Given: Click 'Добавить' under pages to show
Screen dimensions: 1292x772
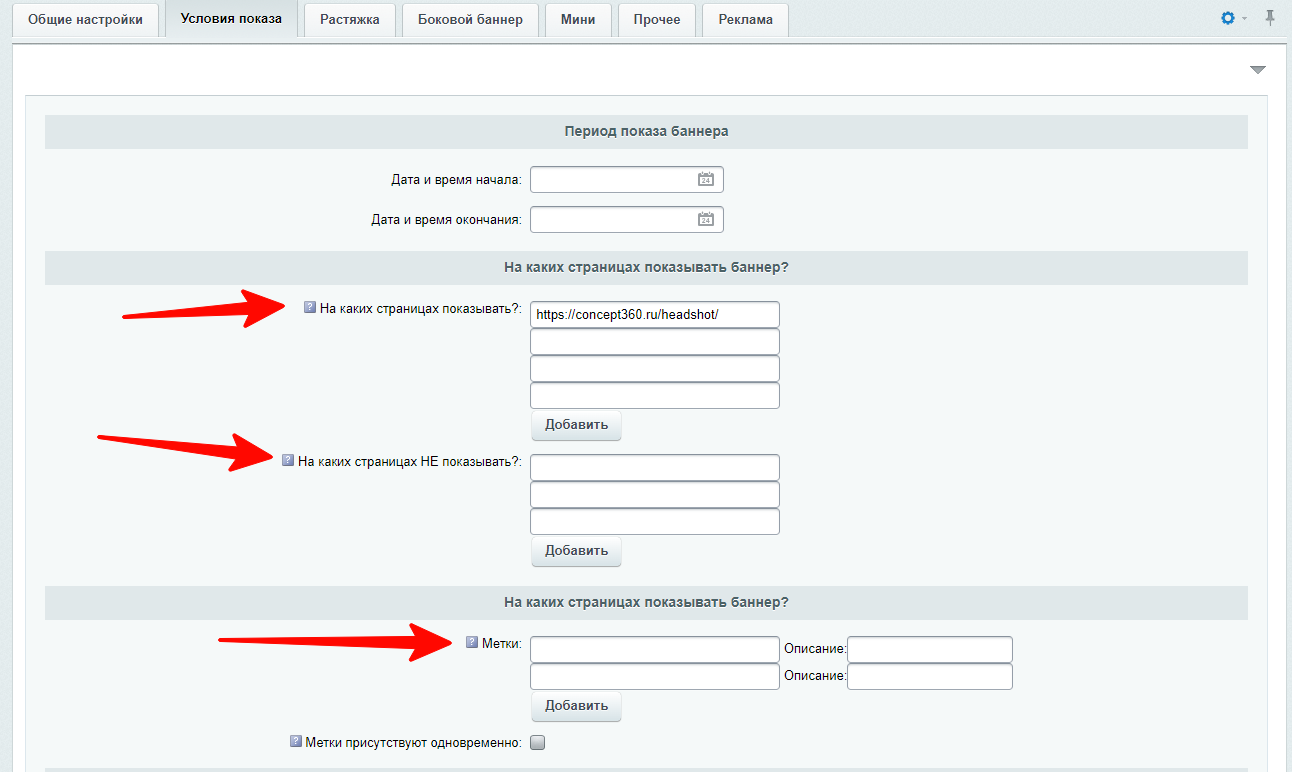Looking at the screenshot, I should click(576, 425).
